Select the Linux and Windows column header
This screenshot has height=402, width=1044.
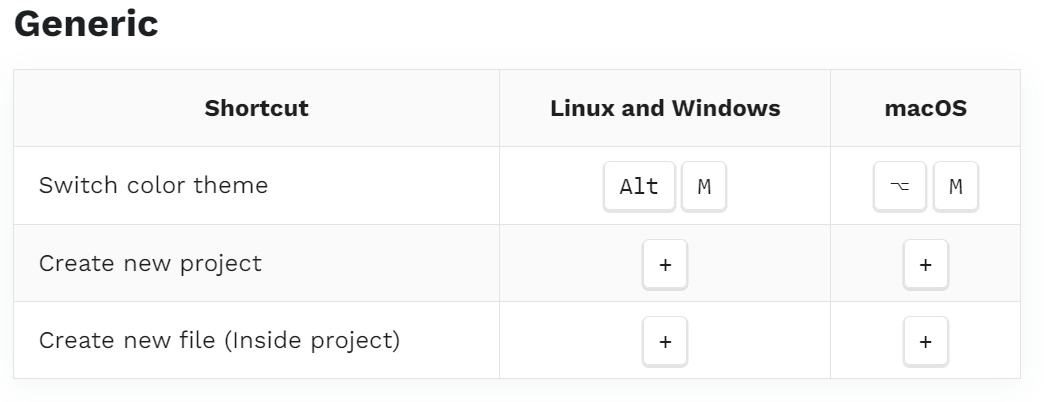coord(665,108)
